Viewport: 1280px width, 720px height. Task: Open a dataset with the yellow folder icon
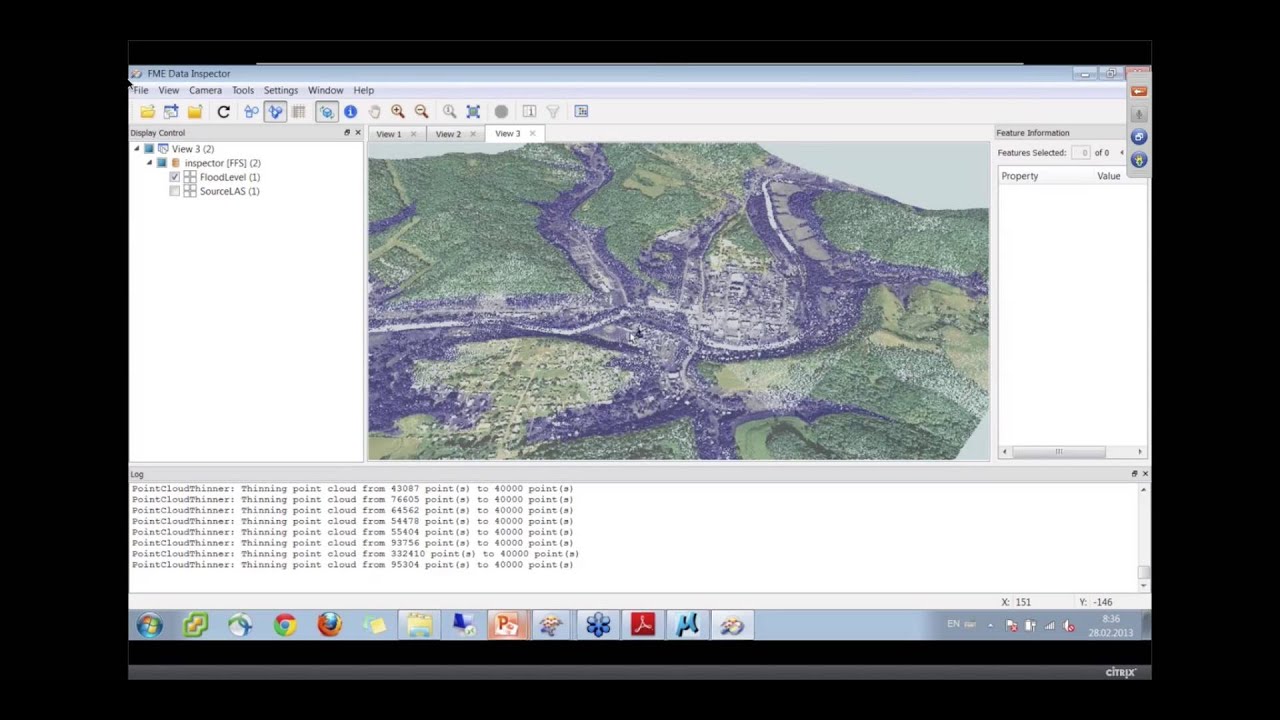point(147,112)
